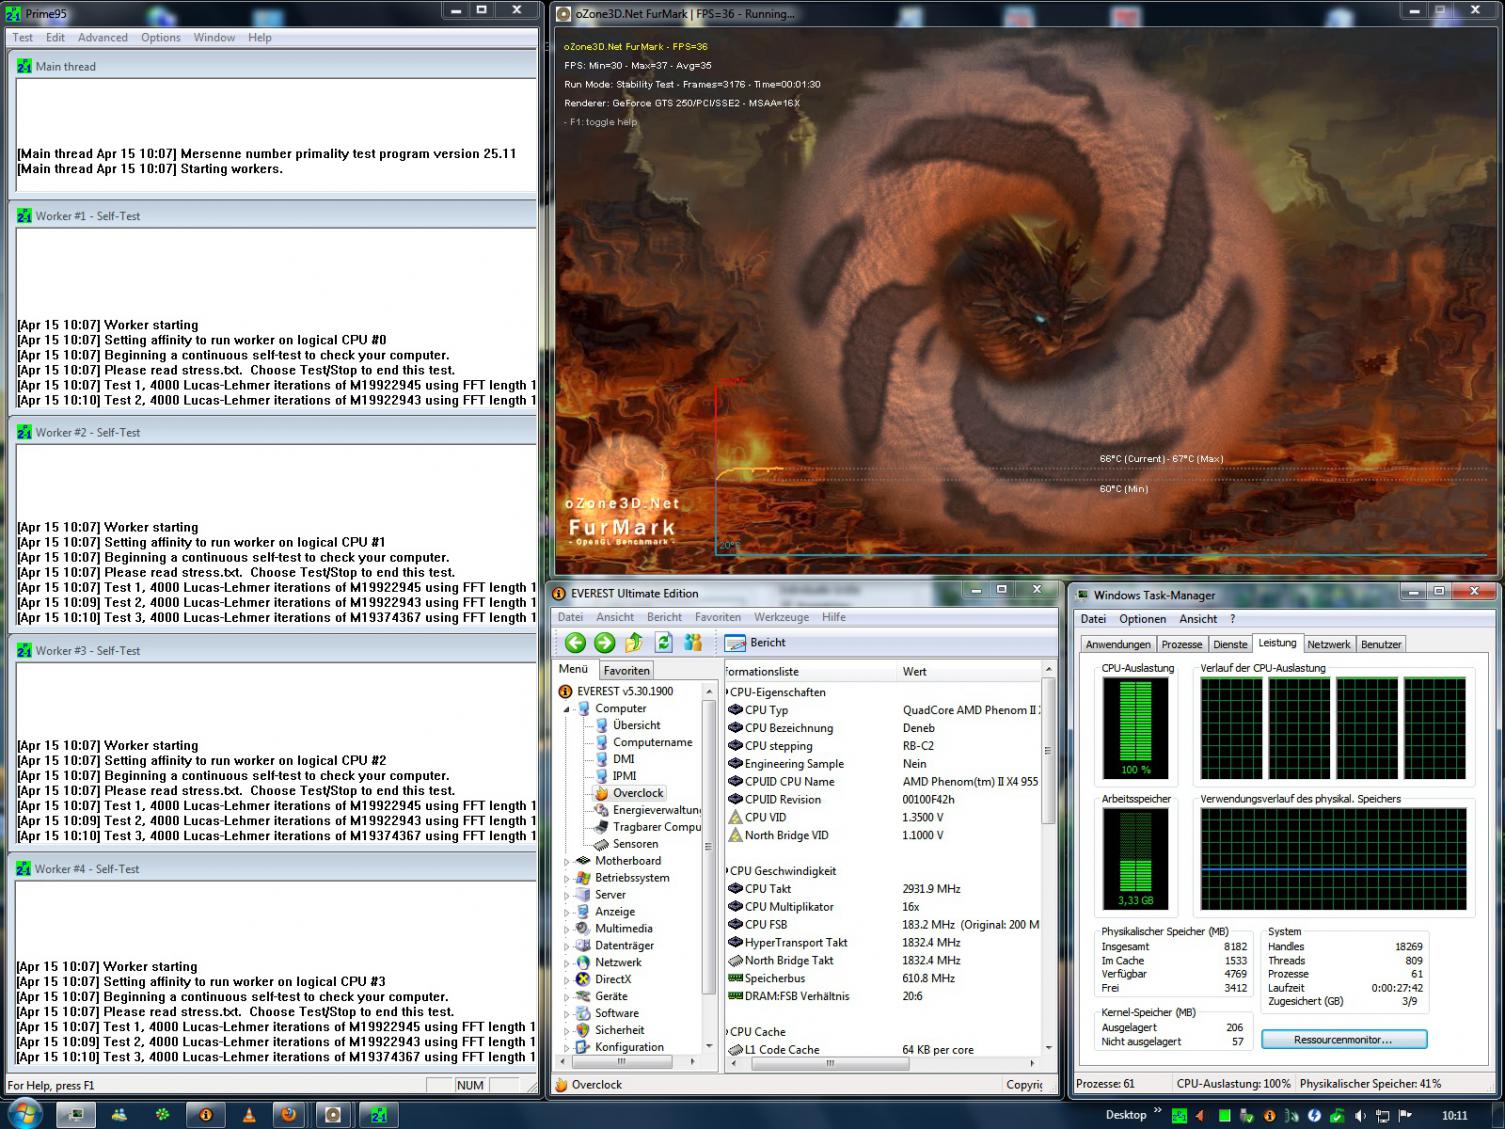Select the IPMI tree entry
This screenshot has width=1505, height=1129.
[x=624, y=776]
